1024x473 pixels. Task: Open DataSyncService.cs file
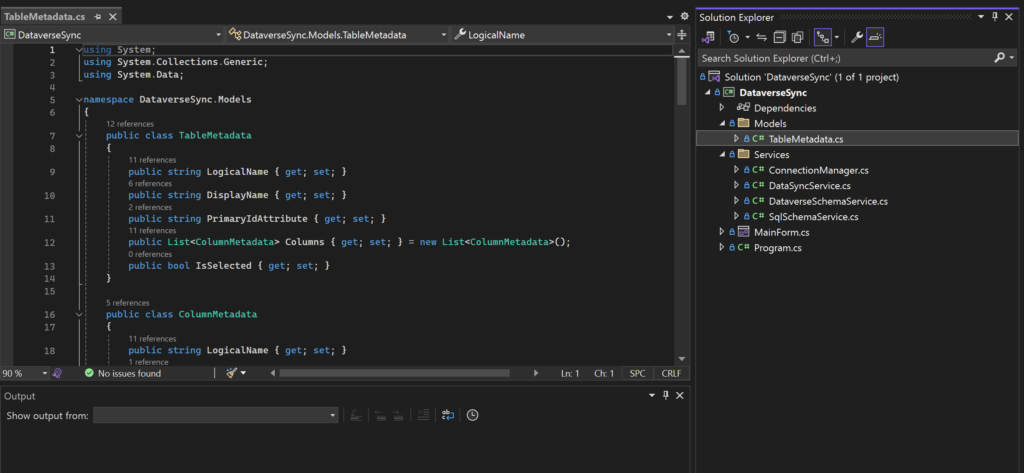[809, 186]
